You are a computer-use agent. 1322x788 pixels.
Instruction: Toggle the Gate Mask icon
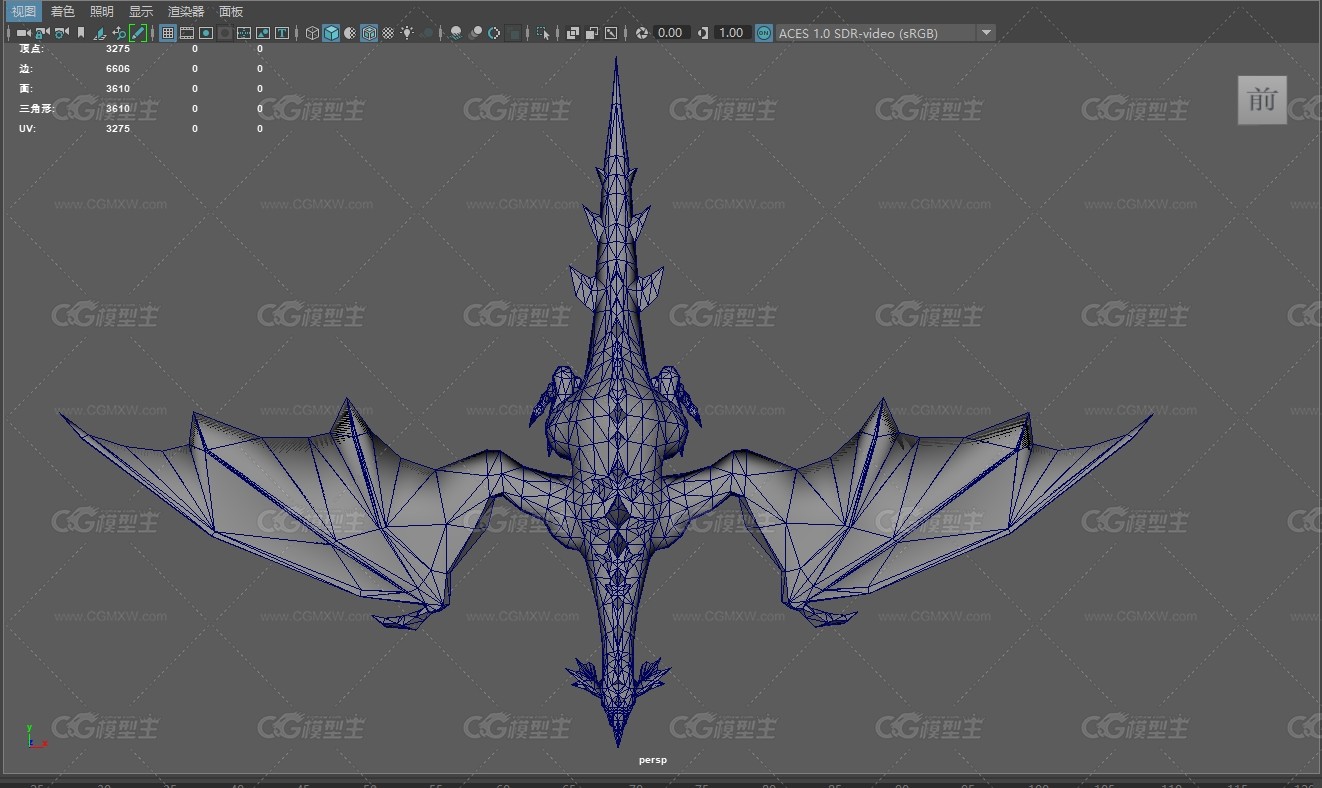click(225, 33)
